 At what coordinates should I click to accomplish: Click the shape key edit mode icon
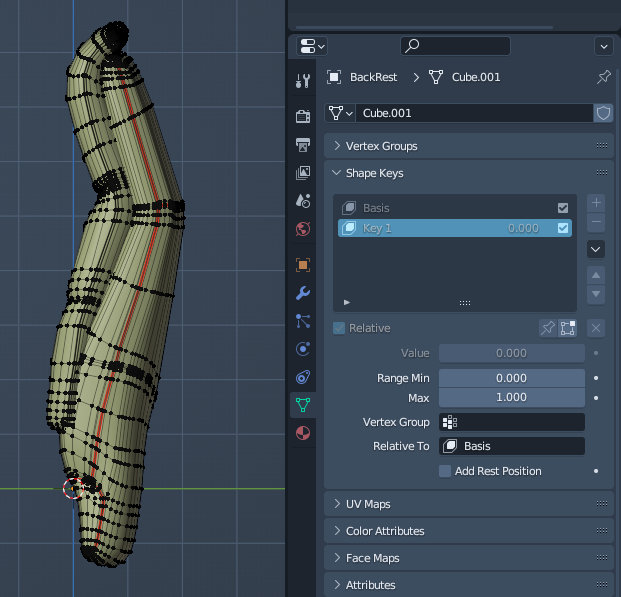tap(568, 328)
